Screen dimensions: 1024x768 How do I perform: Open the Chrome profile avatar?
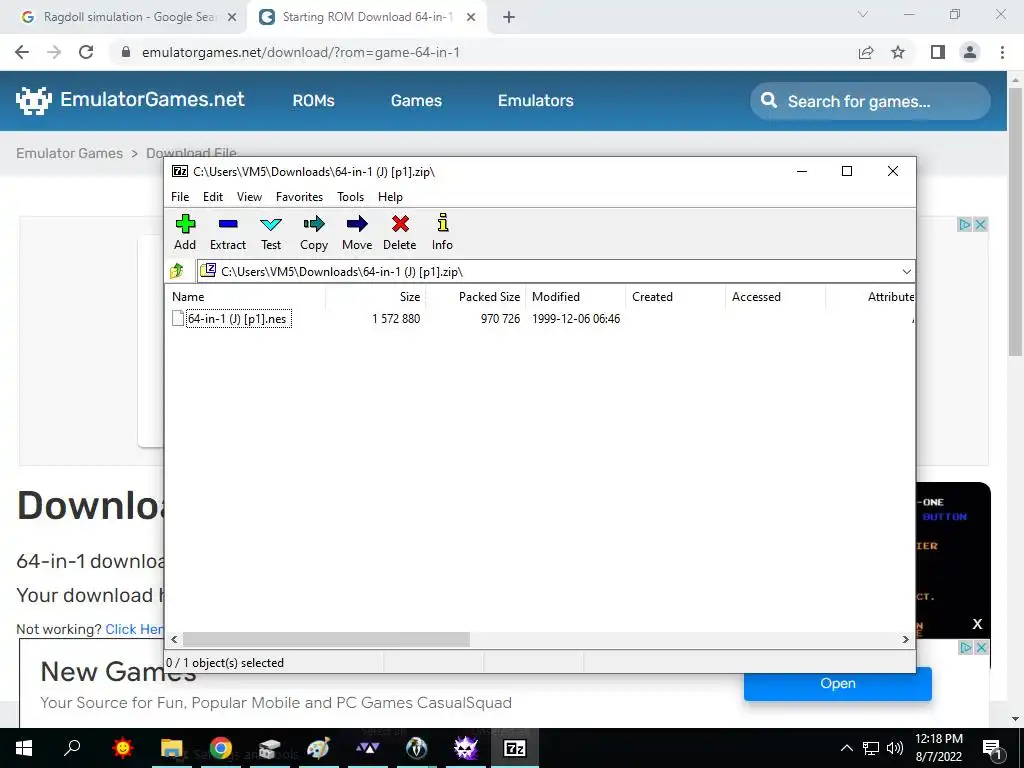[970, 52]
